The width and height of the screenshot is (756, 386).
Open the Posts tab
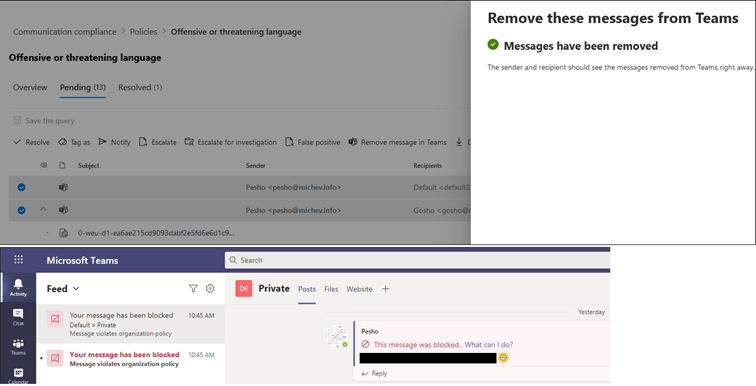pos(307,289)
